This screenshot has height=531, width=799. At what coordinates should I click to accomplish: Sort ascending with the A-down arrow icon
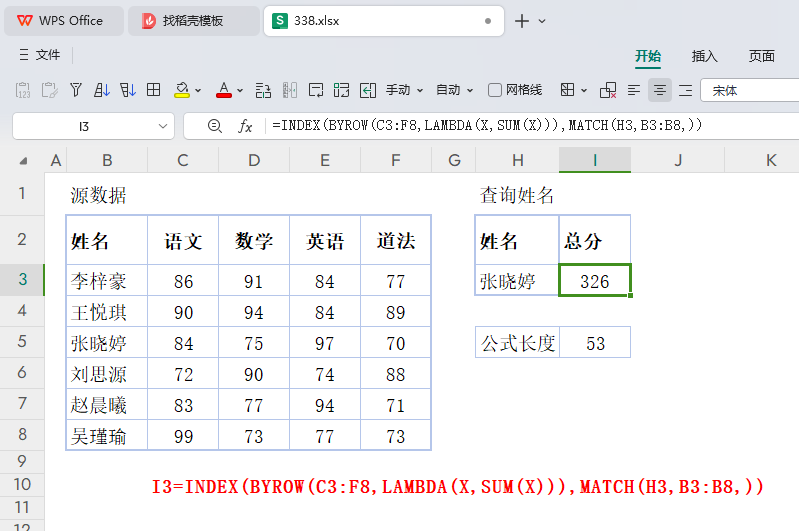pos(101,90)
